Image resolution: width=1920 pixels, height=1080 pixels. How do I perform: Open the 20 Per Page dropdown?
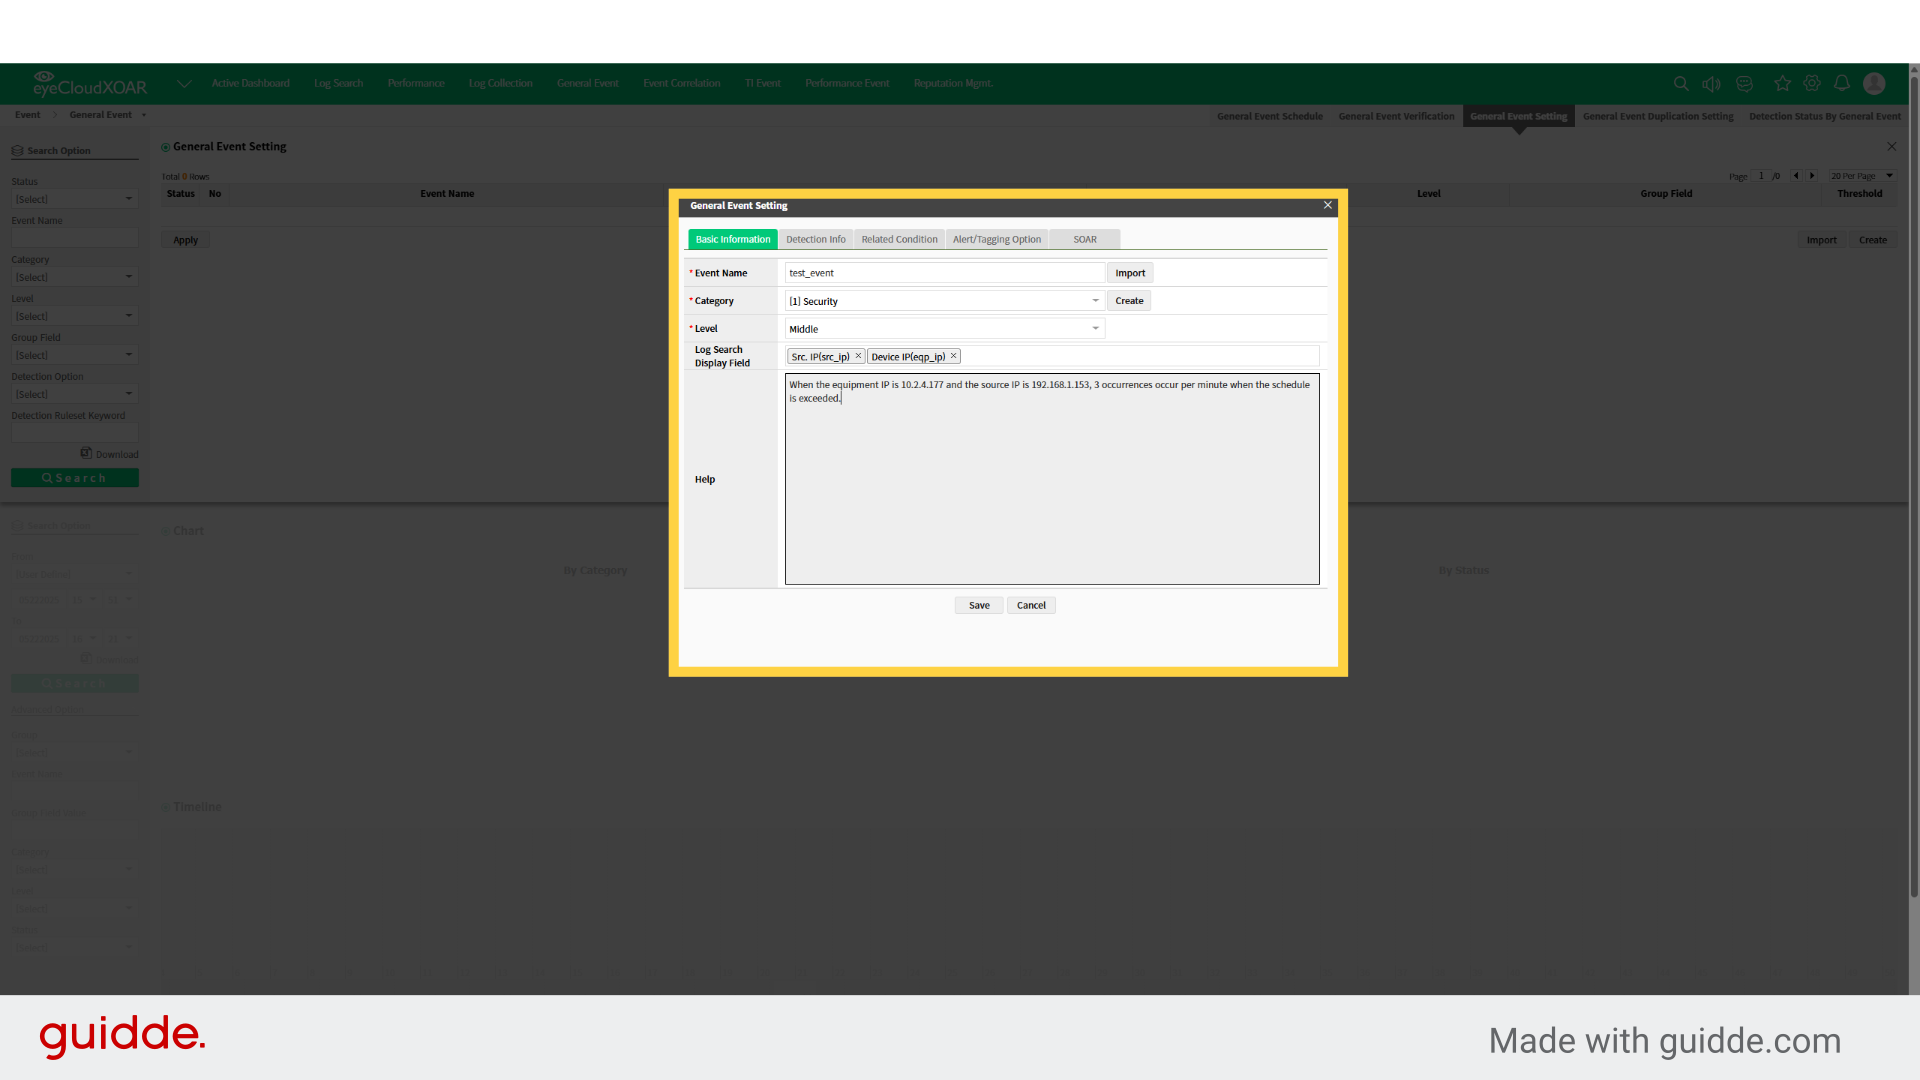tap(1860, 175)
